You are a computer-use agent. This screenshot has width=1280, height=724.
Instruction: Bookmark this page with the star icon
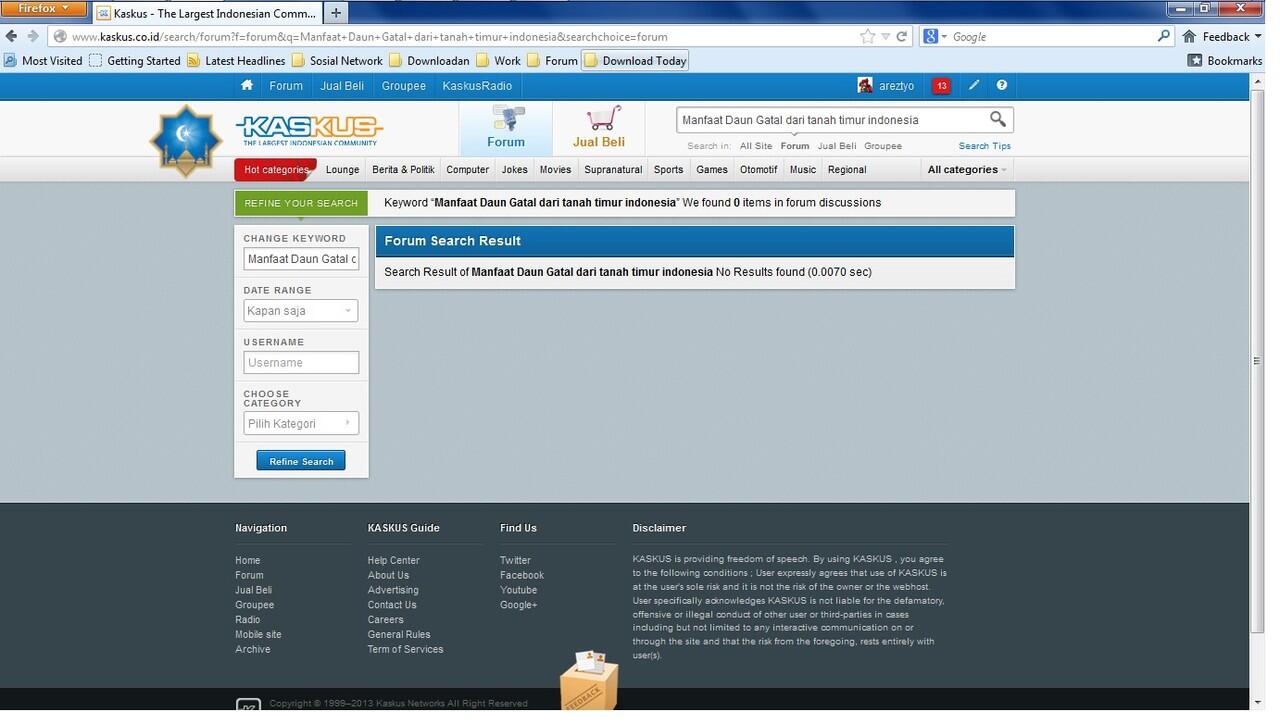[x=867, y=36]
